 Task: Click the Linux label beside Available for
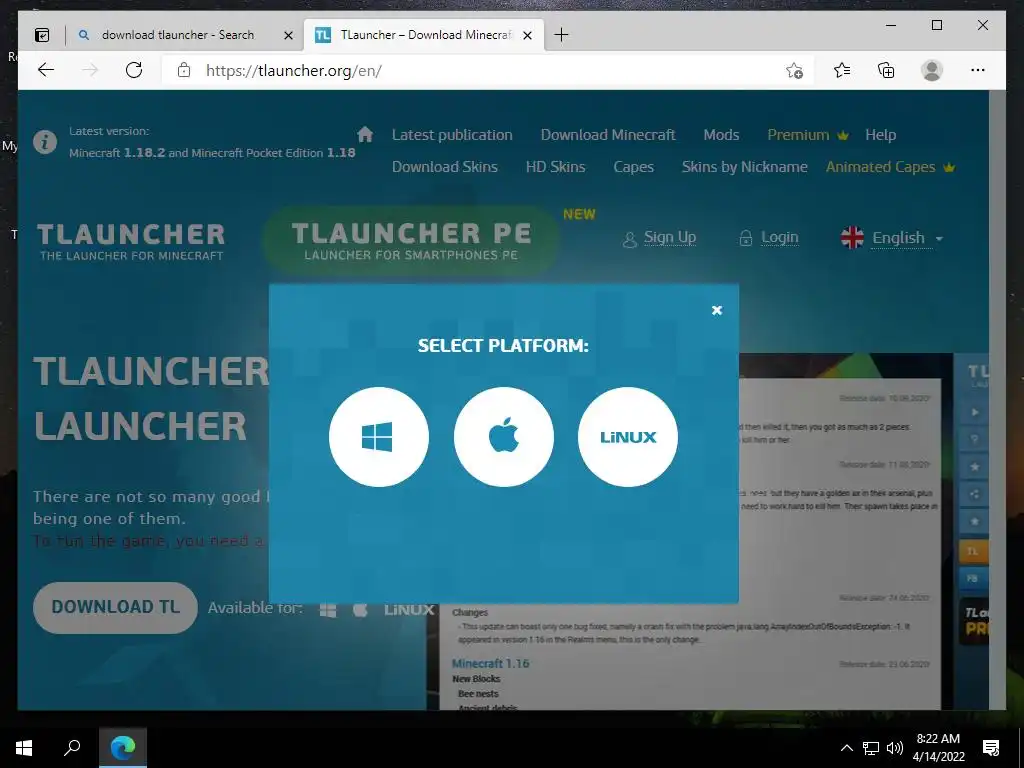coord(409,609)
